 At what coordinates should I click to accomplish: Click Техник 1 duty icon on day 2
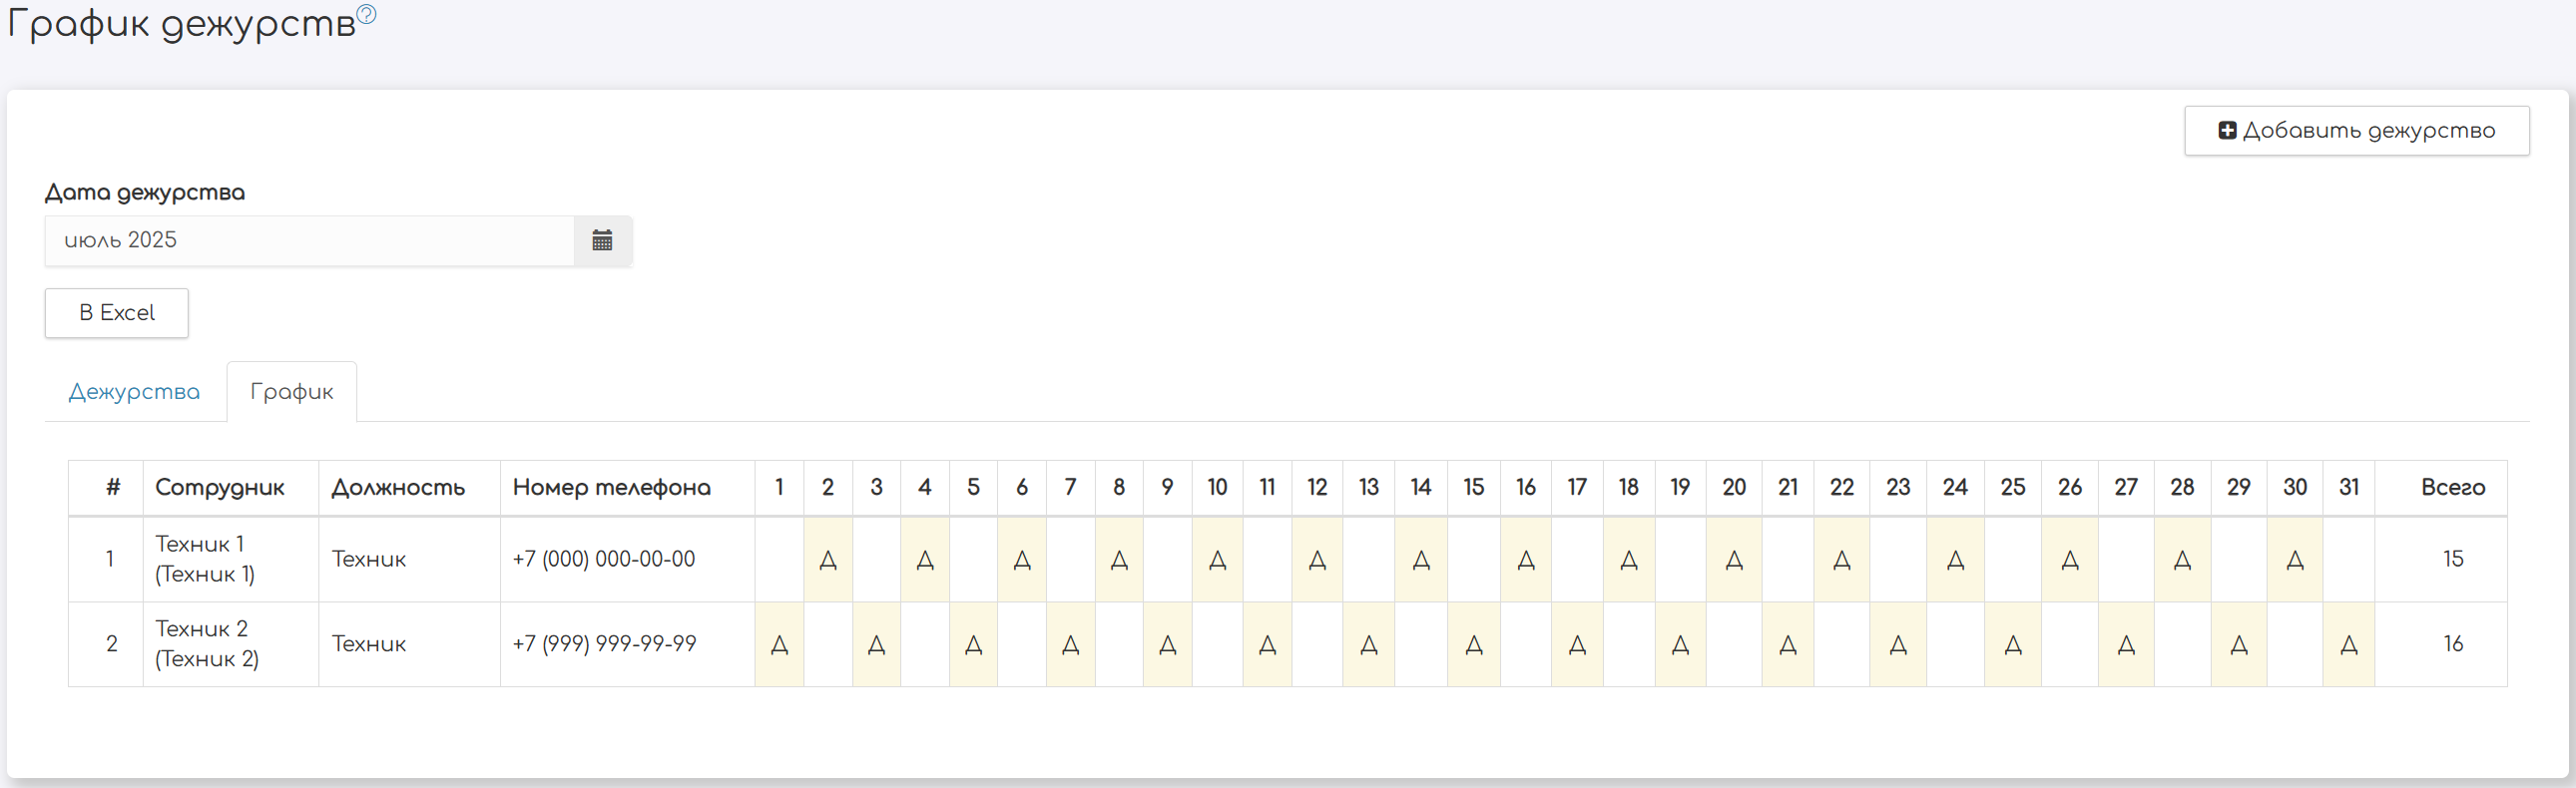click(828, 560)
